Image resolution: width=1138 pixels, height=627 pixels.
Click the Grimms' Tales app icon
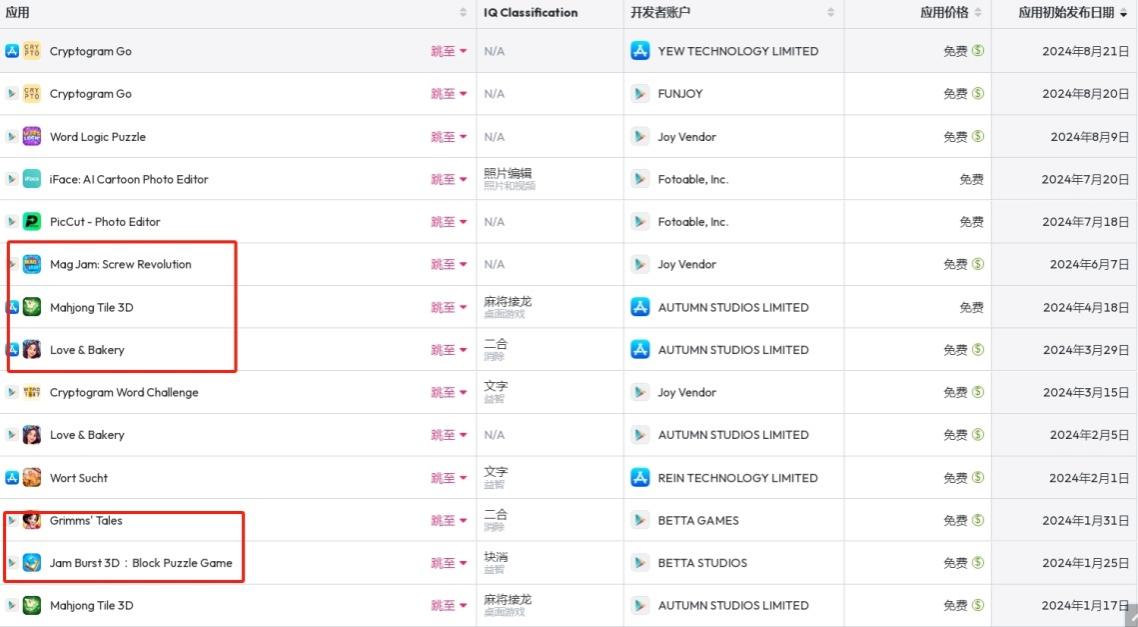click(x=32, y=520)
